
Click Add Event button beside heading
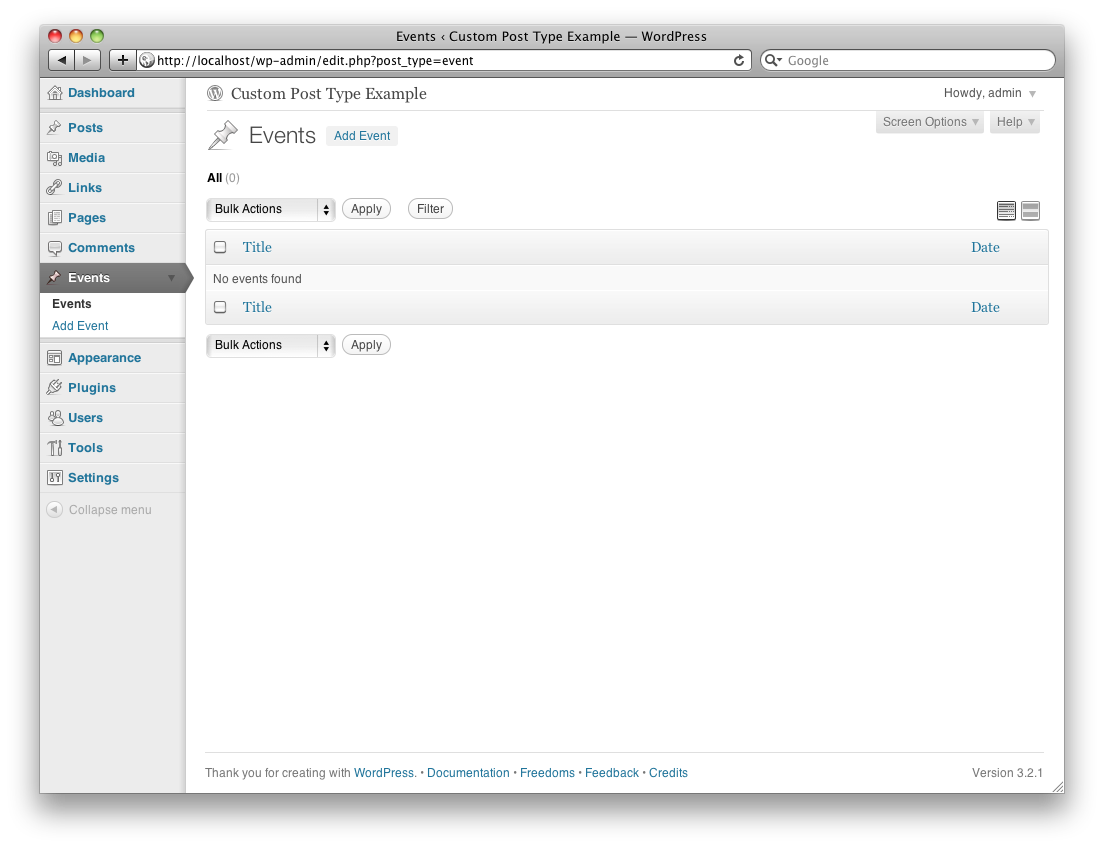362,136
